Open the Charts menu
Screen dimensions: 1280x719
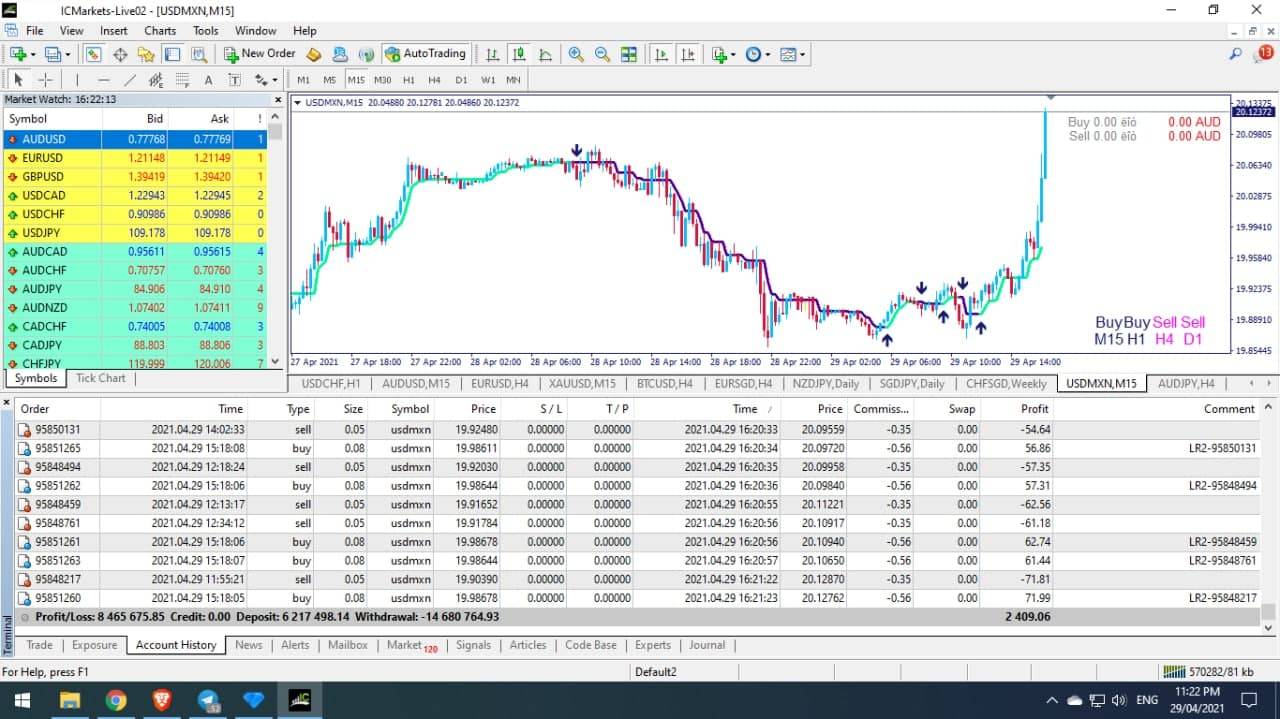[x=160, y=31]
